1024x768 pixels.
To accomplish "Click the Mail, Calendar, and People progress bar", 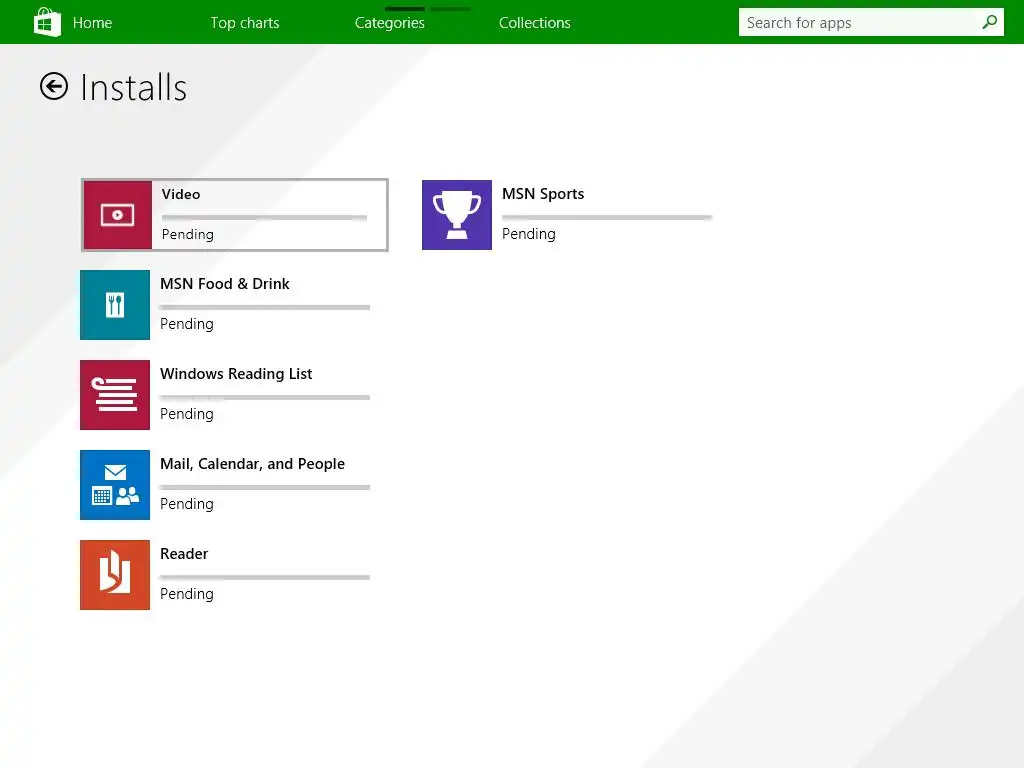I will pos(265,487).
